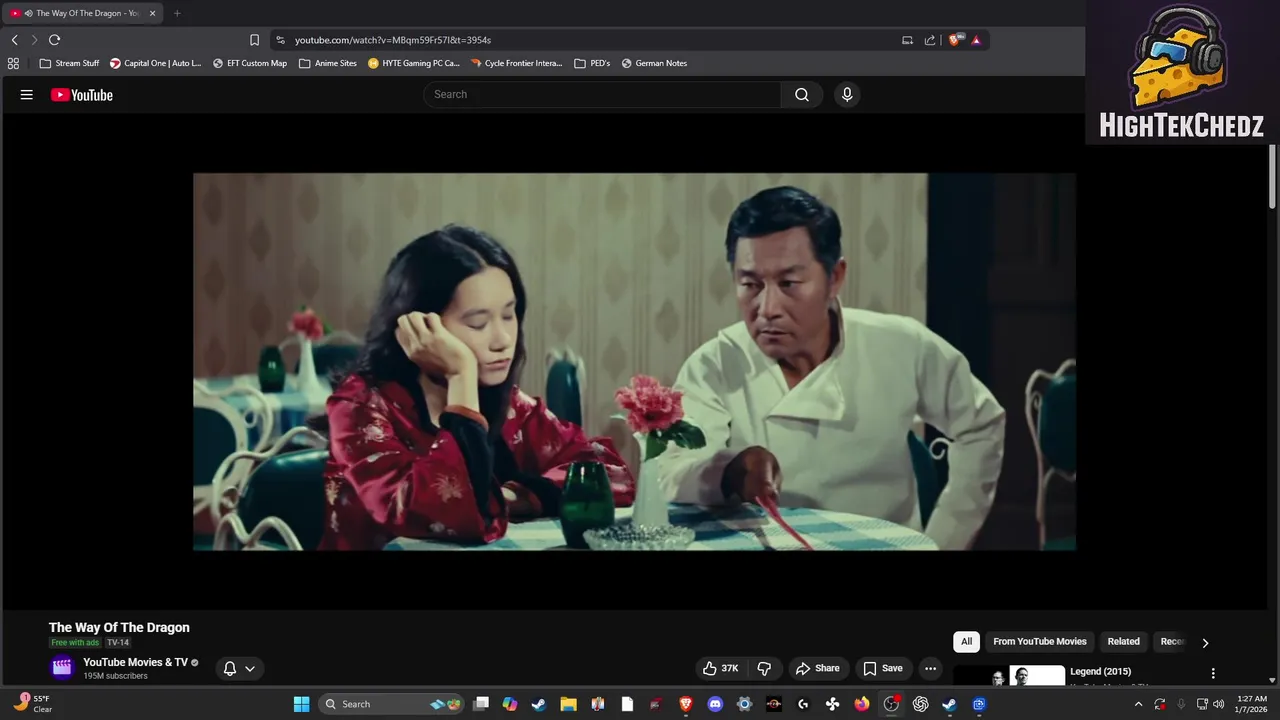The width and height of the screenshot is (1280, 720).
Task: Click the browser address bar URL
Action: [393, 40]
